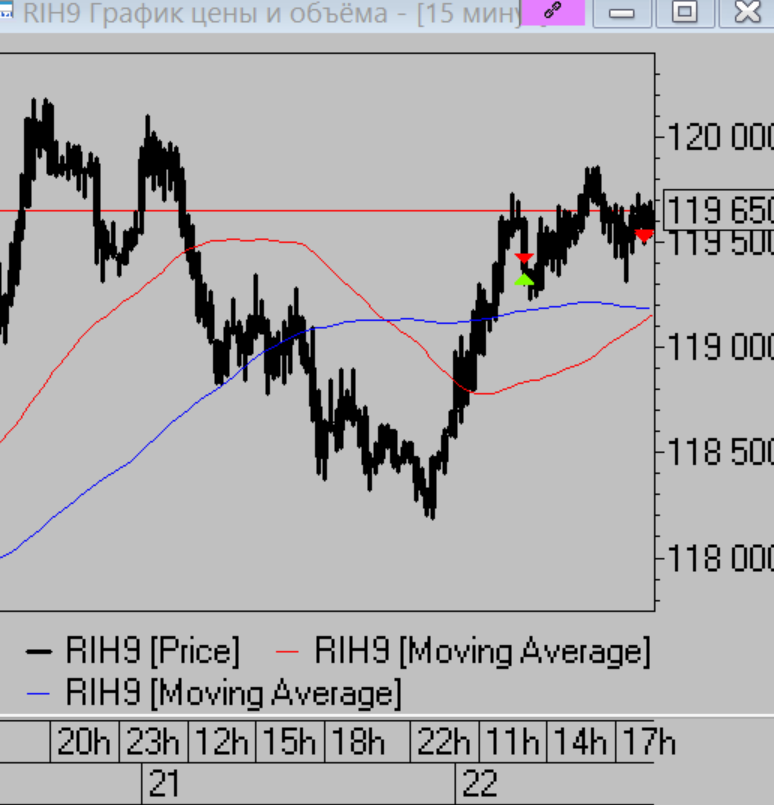
Task: Click the red down-triangle marker above green marker
Action: coord(524,259)
